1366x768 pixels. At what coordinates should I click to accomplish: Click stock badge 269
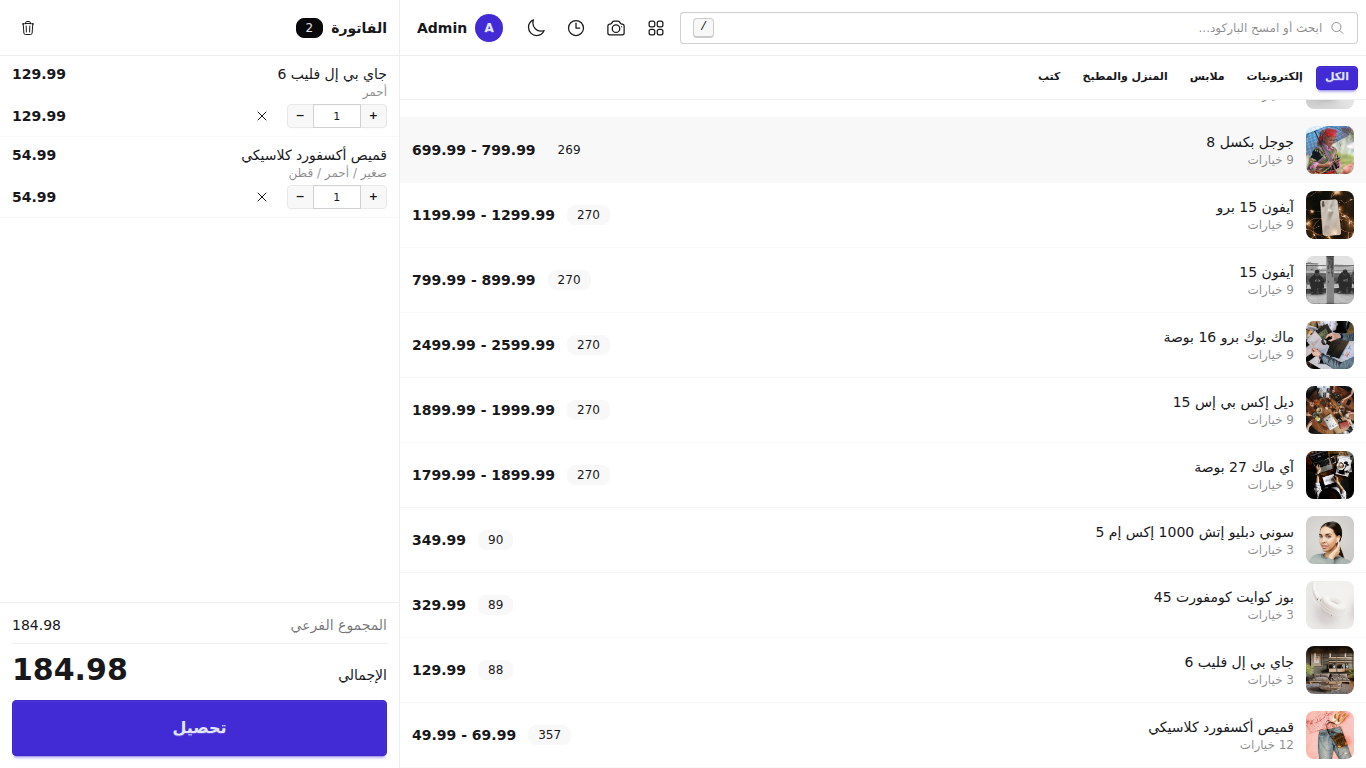tap(569, 150)
